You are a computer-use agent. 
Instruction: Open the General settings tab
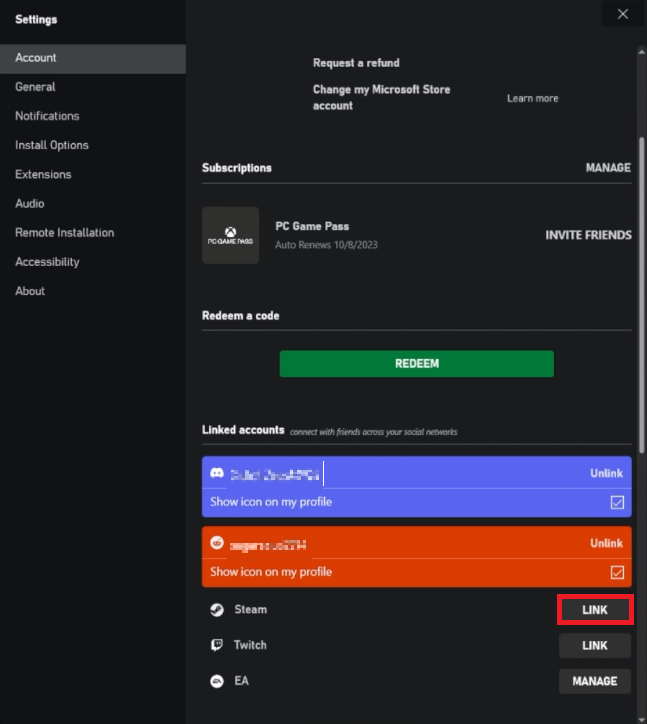coord(35,87)
